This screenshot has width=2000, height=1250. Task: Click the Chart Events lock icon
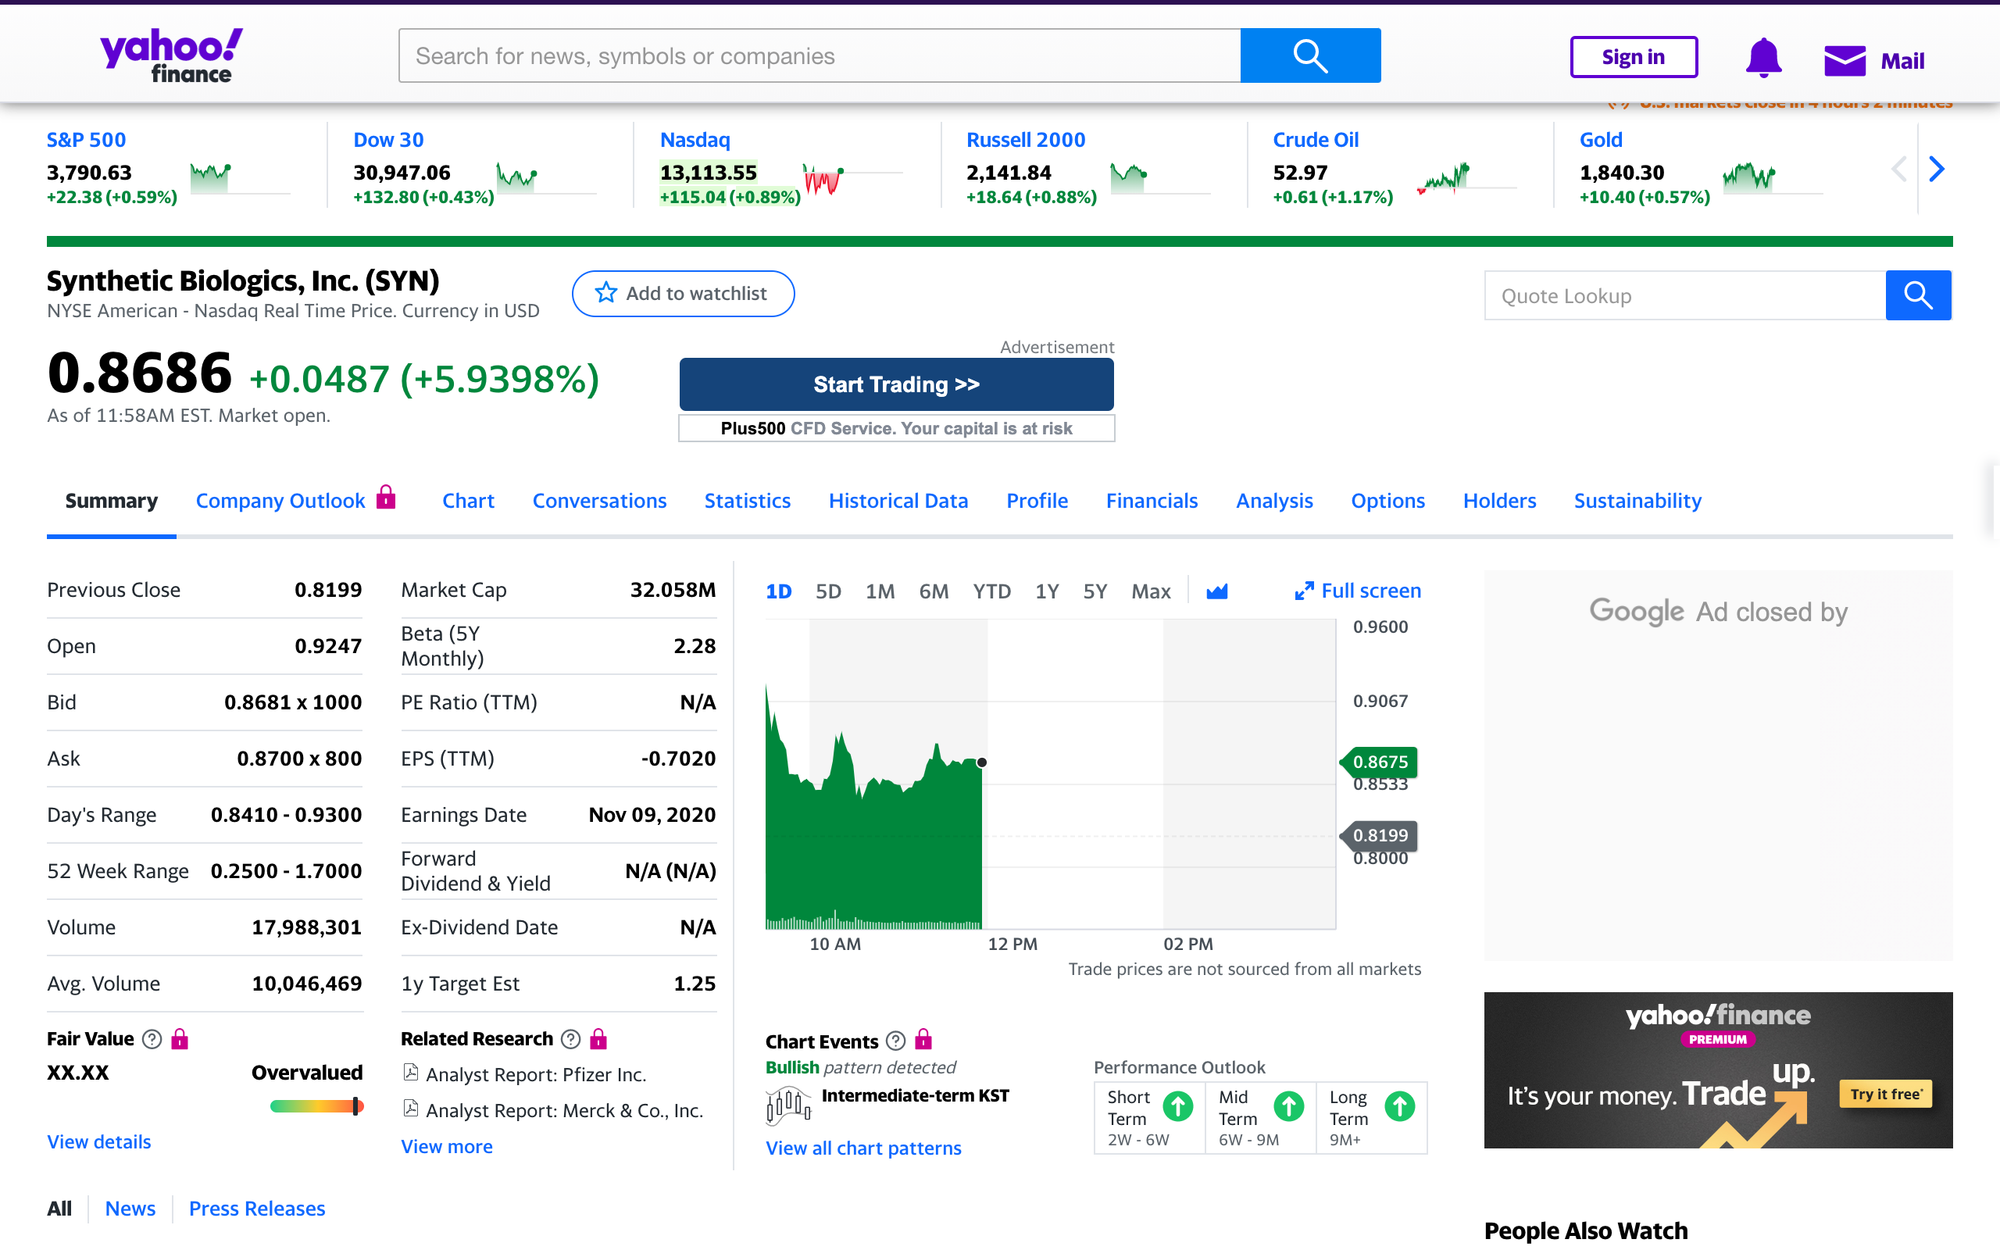point(924,1039)
